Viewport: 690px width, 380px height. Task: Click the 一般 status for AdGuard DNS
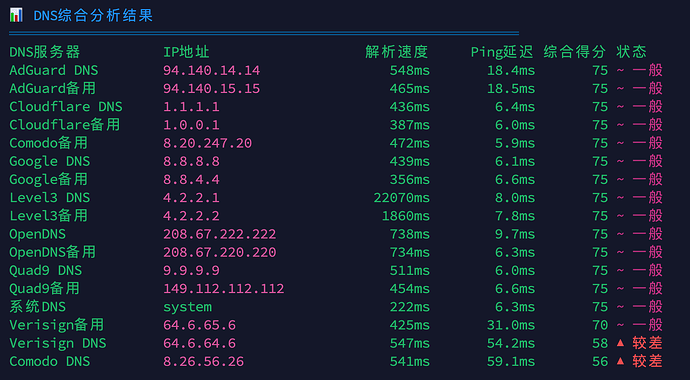coord(647,70)
